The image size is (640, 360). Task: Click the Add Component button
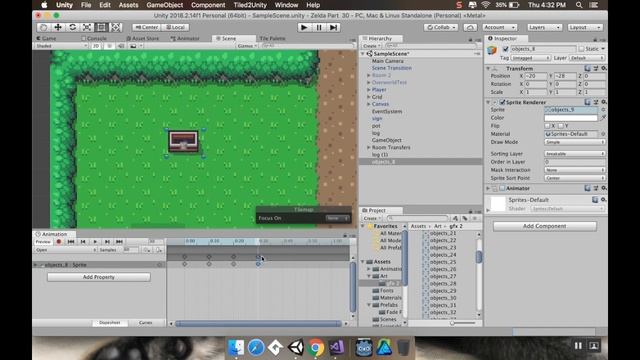pos(544,226)
